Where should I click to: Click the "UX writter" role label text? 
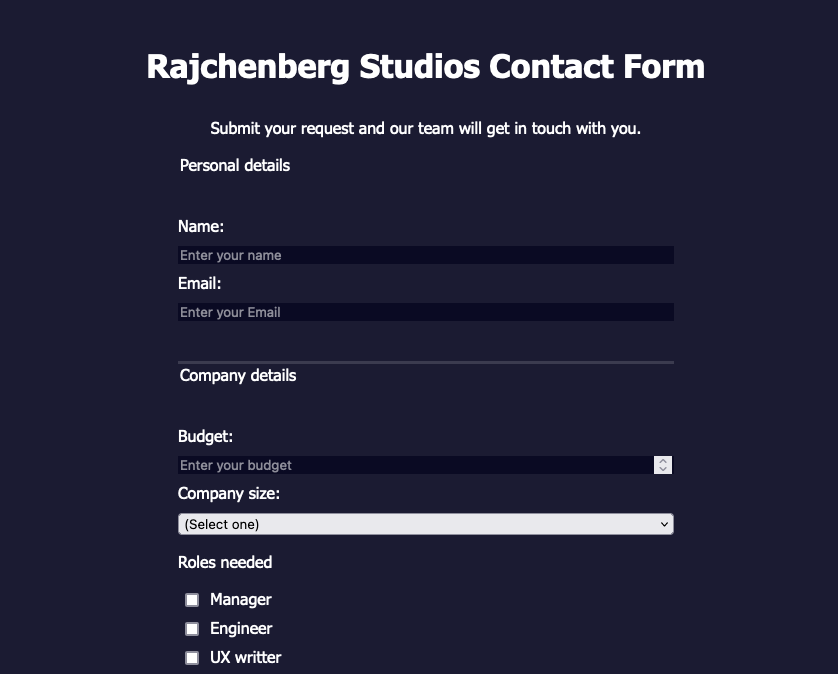245,658
